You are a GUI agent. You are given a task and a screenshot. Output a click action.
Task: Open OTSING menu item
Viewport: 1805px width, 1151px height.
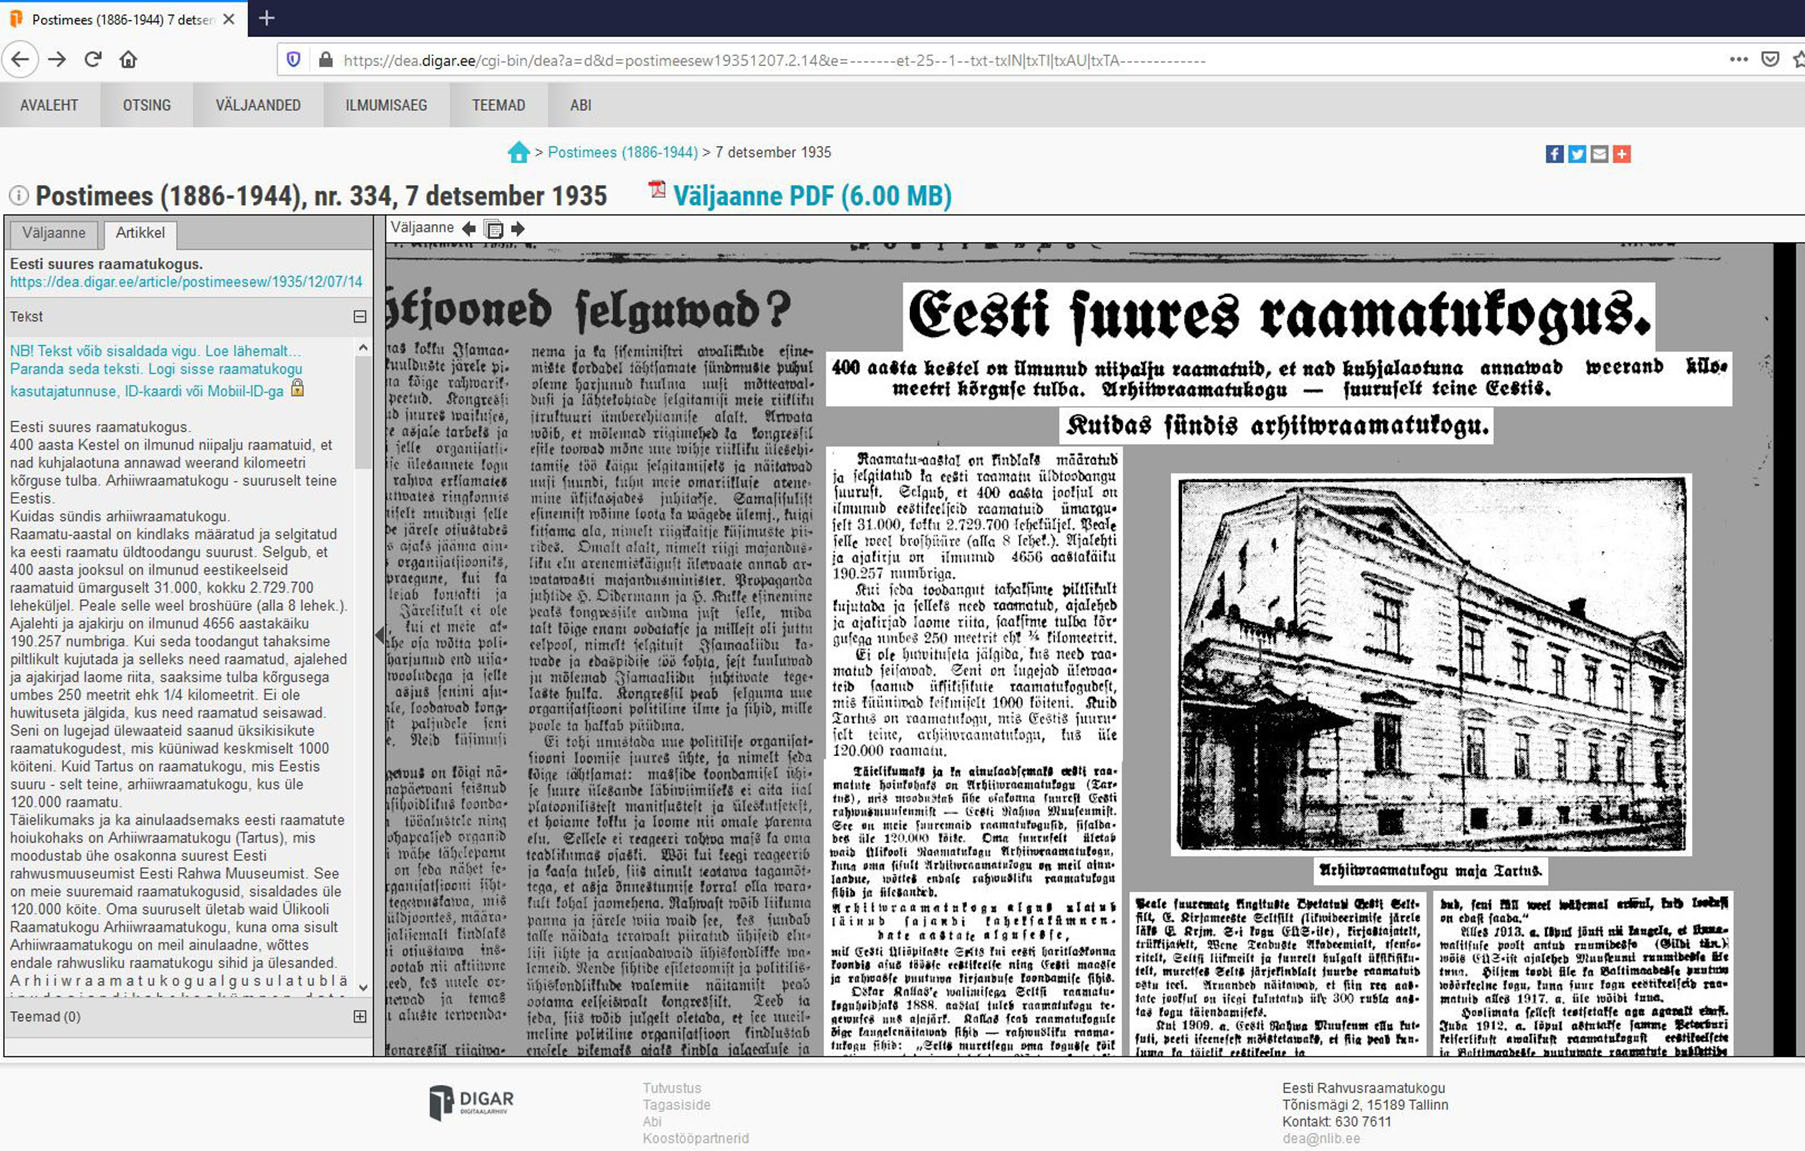pos(147,105)
